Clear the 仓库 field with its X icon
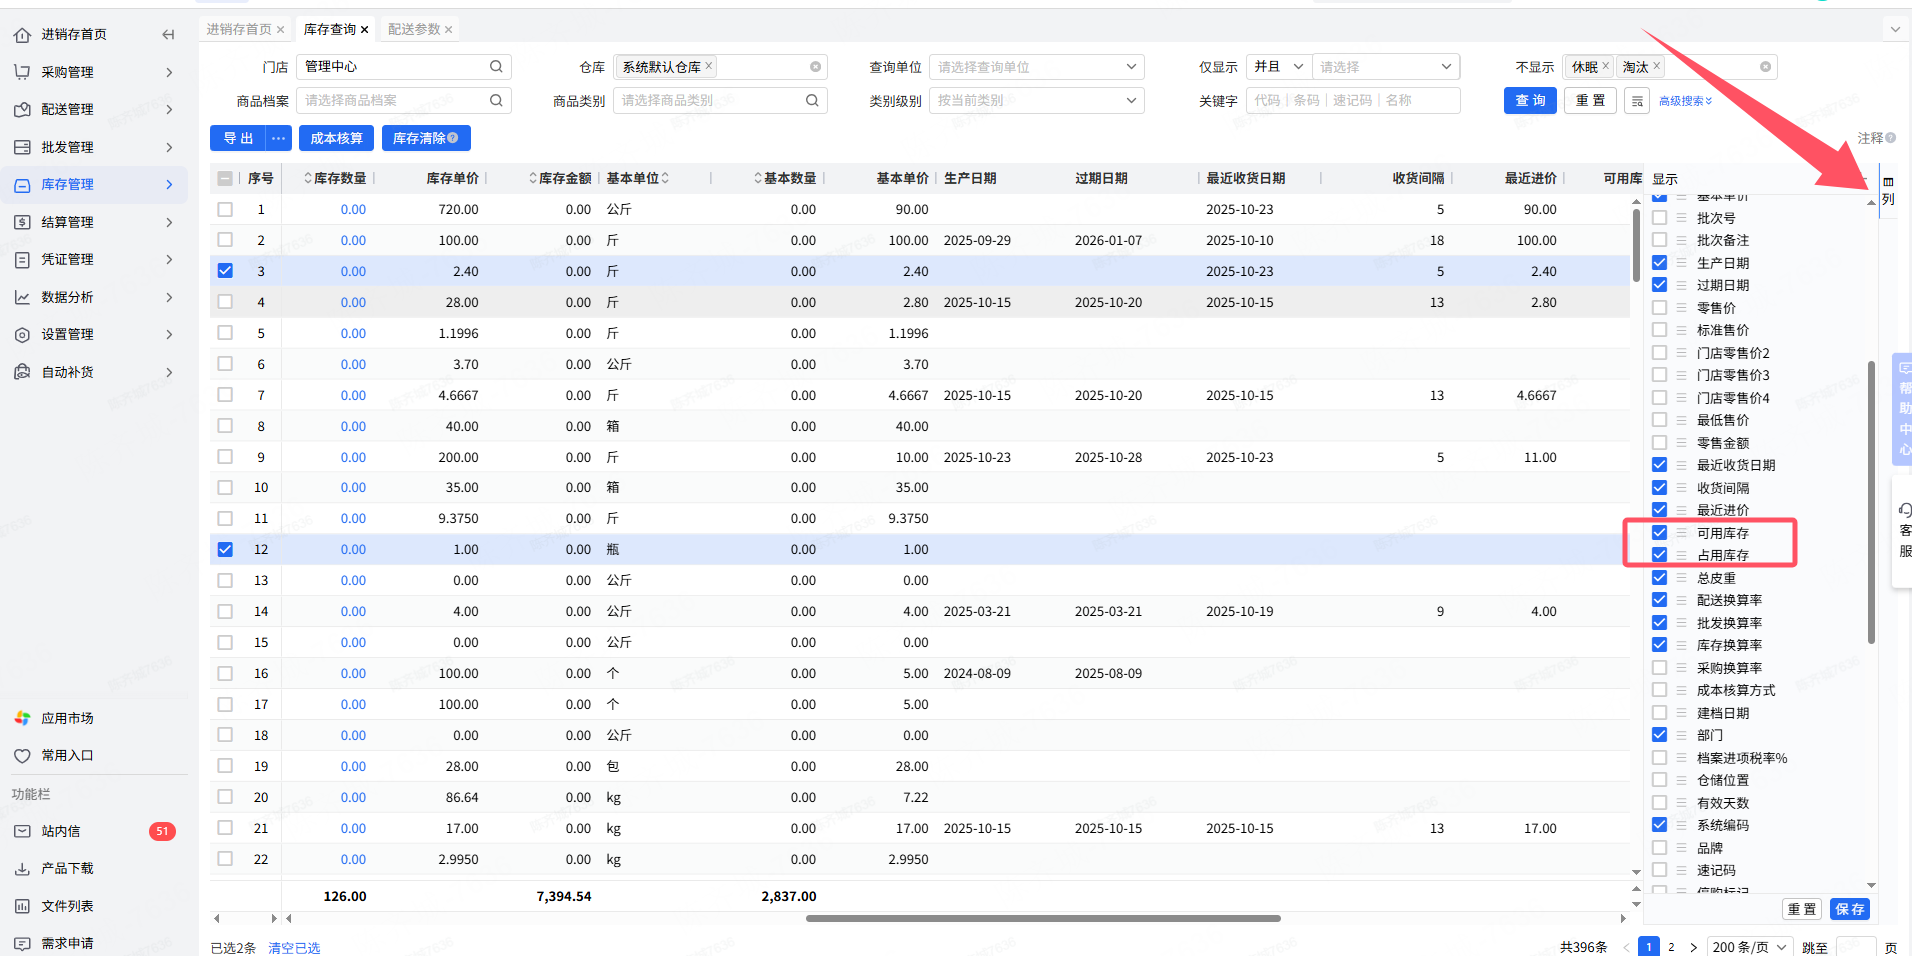1912x956 pixels. click(815, 67)
